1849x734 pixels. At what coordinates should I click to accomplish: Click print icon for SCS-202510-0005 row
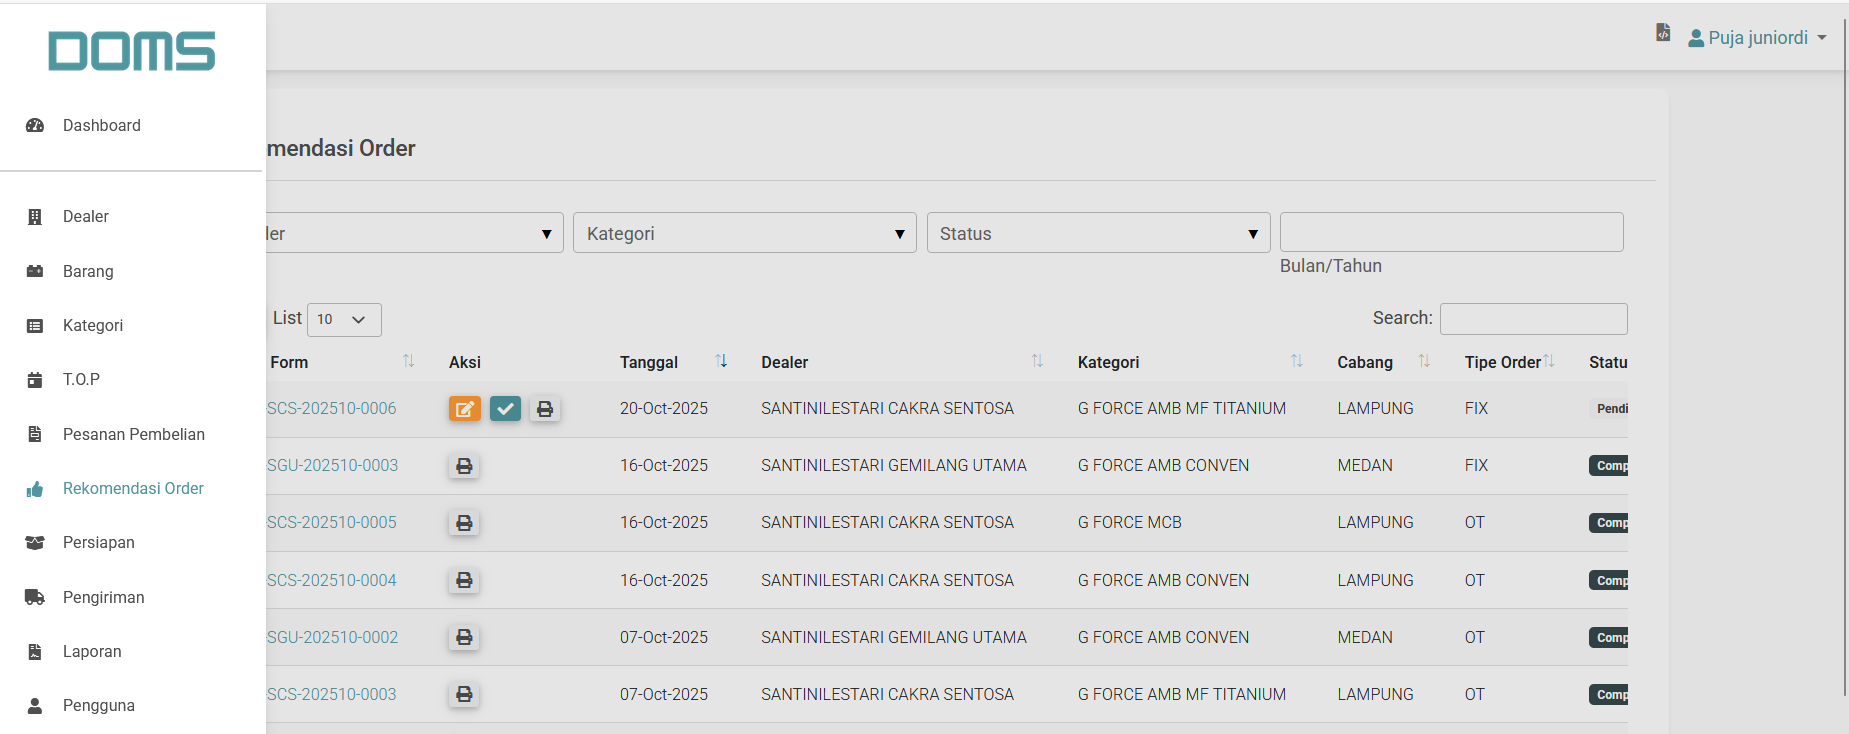click(464, 523)
